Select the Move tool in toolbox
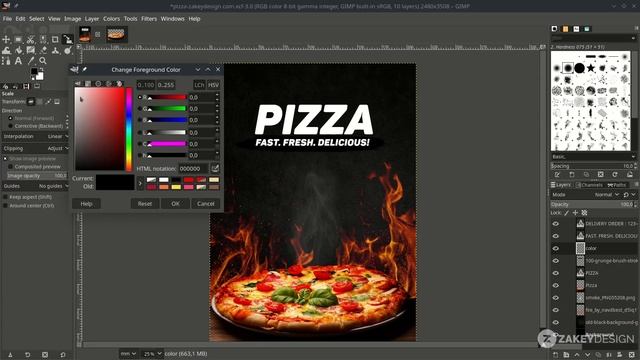This screenshot has height=360, width=640. click(x=6, y=40)
